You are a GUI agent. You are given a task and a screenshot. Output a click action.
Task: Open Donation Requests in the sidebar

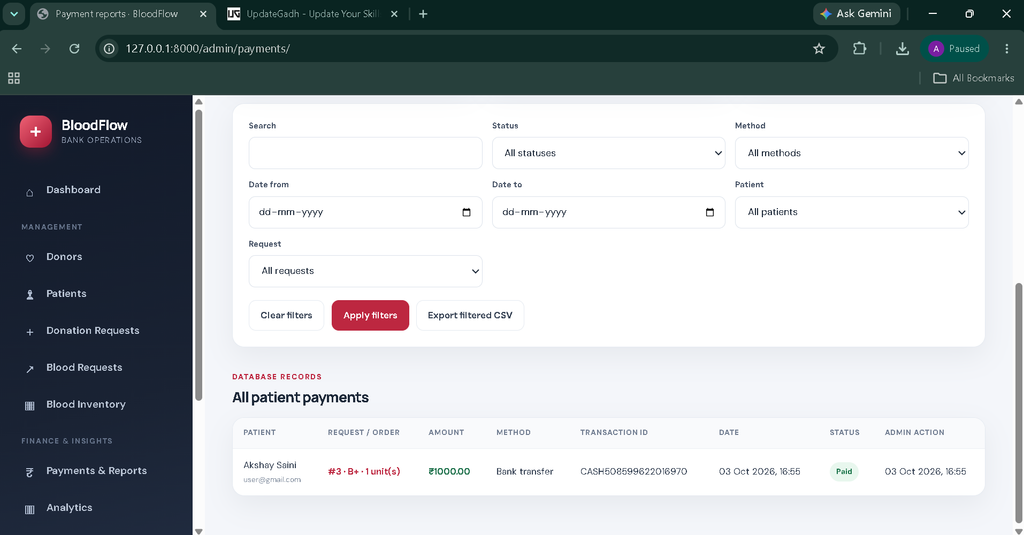(x=93, y=331)
